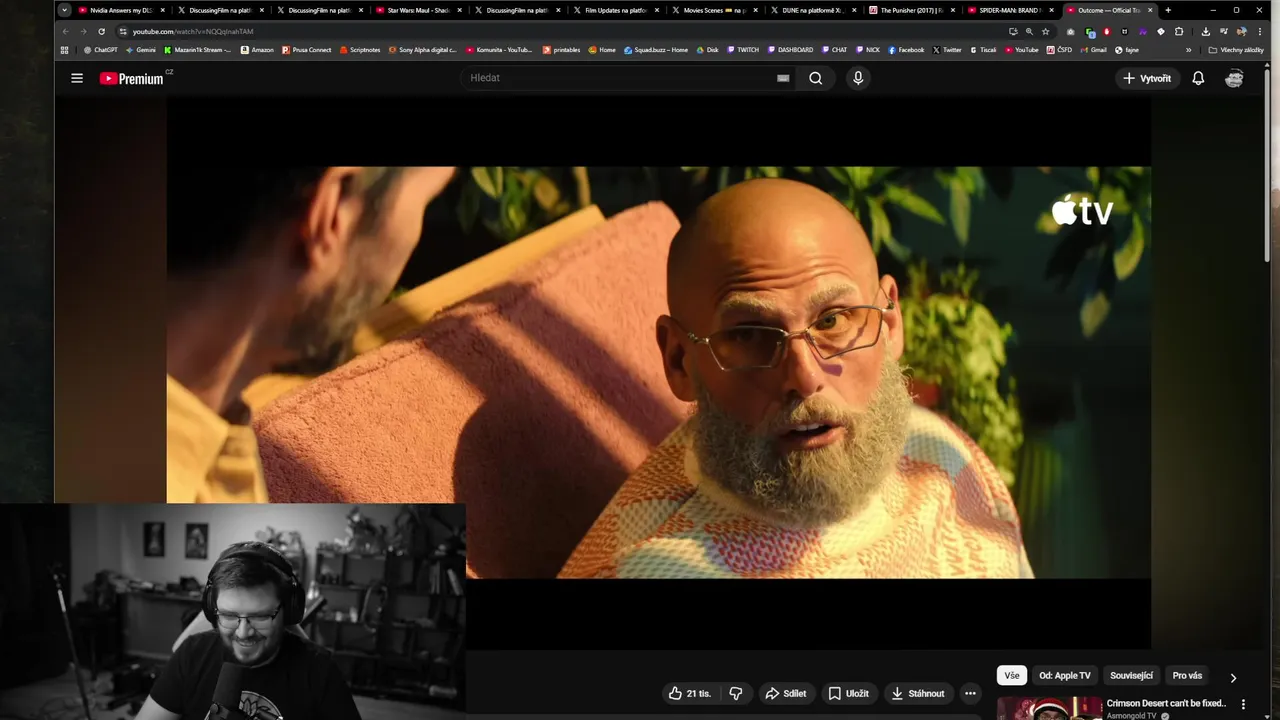The width and height of the screenshot is (1280, 720).
Task: Open the YouTube hamburger guide menu
Action: click(77, 78)
